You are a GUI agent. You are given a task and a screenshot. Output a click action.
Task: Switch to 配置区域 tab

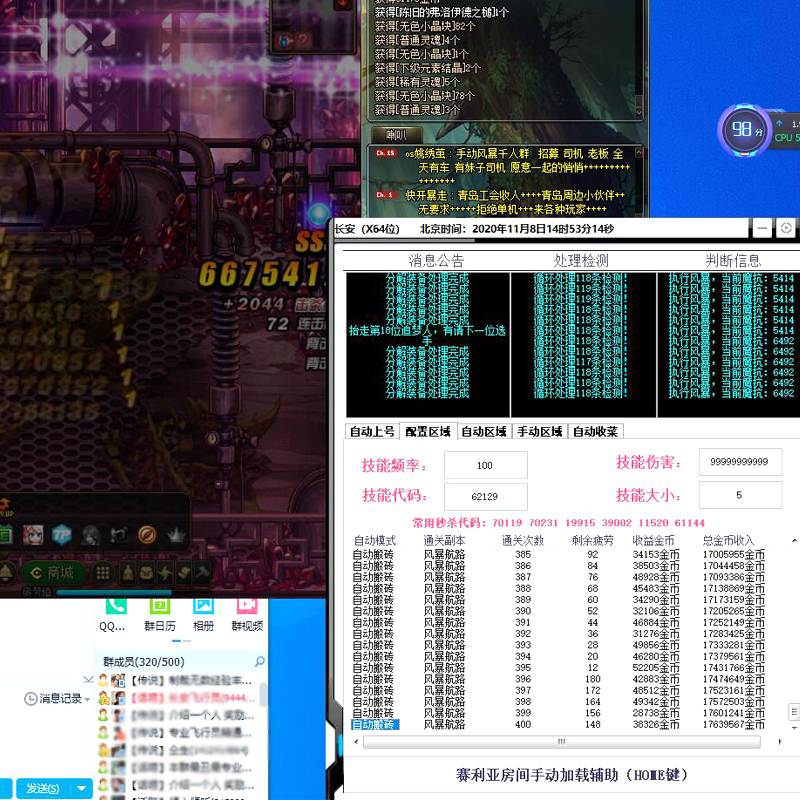(428, 432)
